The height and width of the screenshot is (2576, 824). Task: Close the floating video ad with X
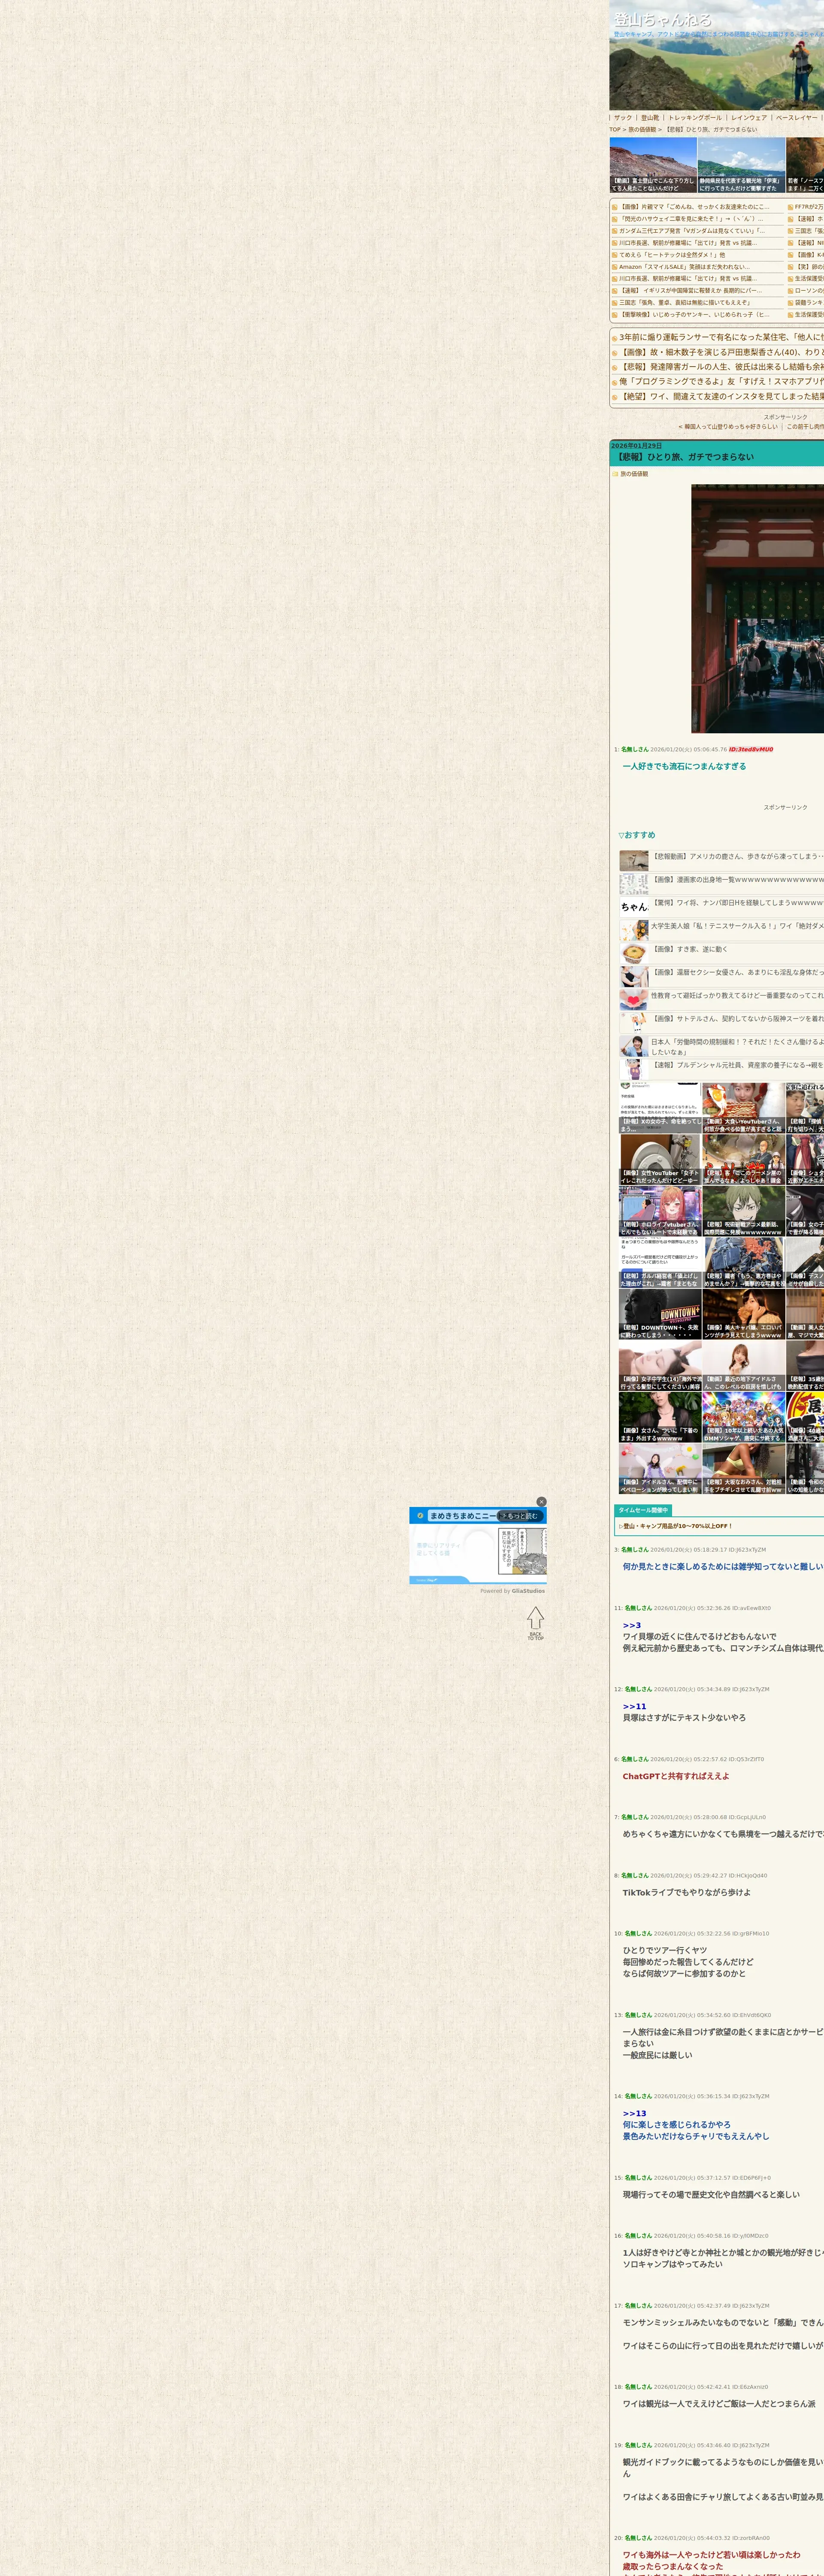point(541,1501)
